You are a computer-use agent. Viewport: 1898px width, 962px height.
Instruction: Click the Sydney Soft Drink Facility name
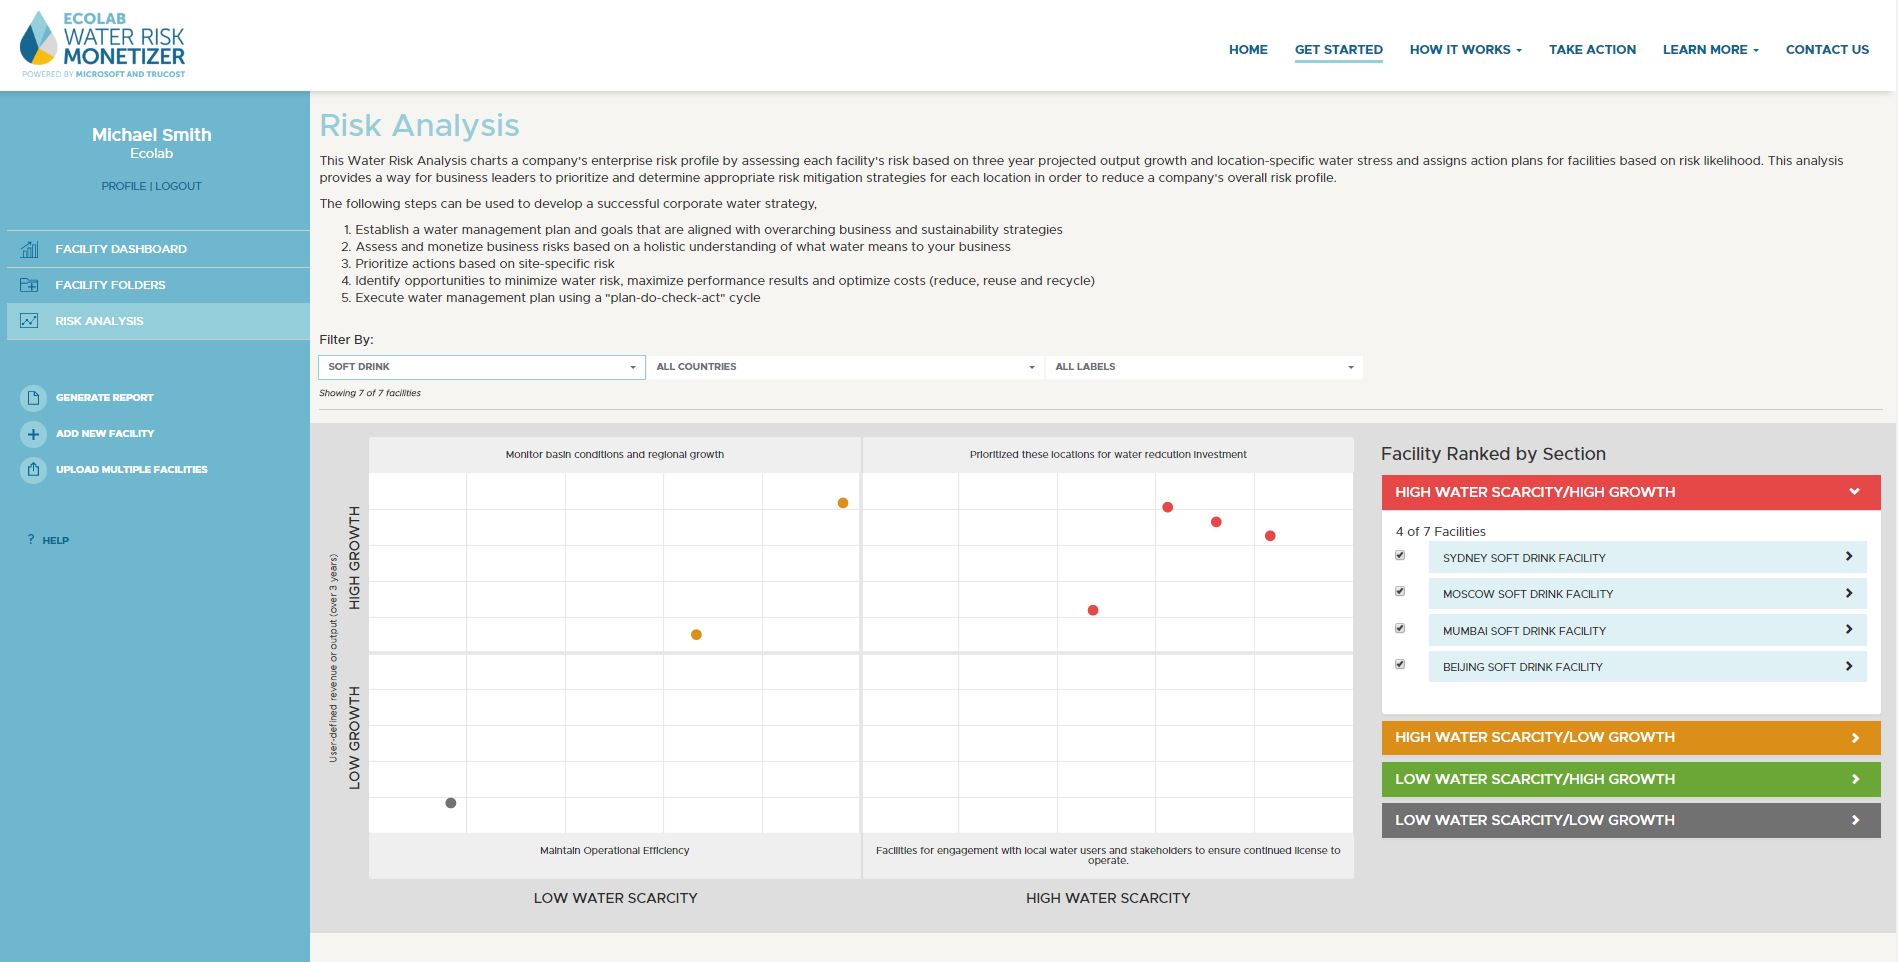1524,558
